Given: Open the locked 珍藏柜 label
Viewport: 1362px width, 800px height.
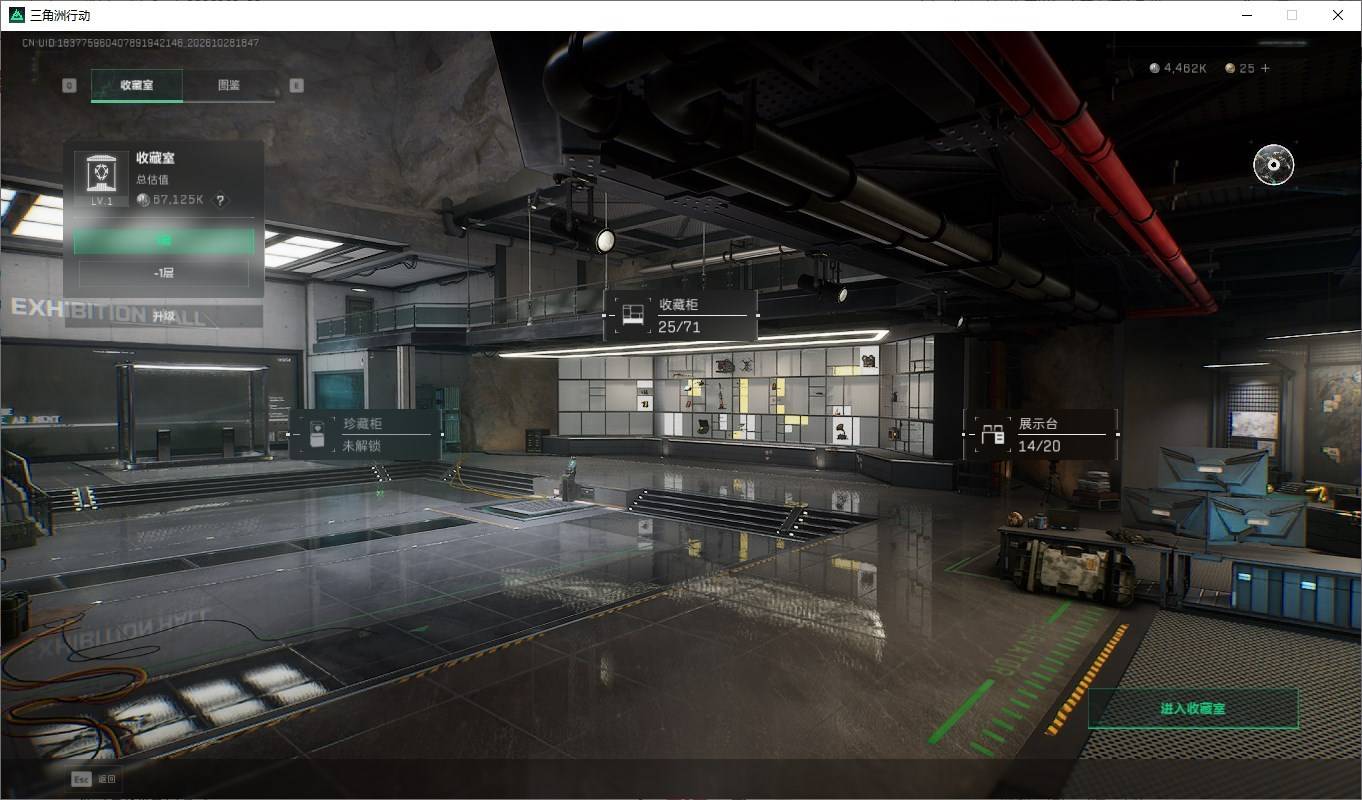Looking at the screenshot, I should [365, 435].
